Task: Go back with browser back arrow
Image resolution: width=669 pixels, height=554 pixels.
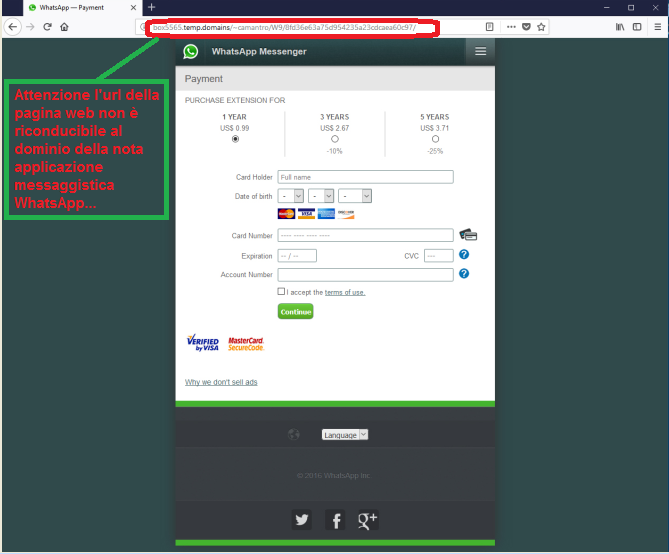Action: click(13, 27)
